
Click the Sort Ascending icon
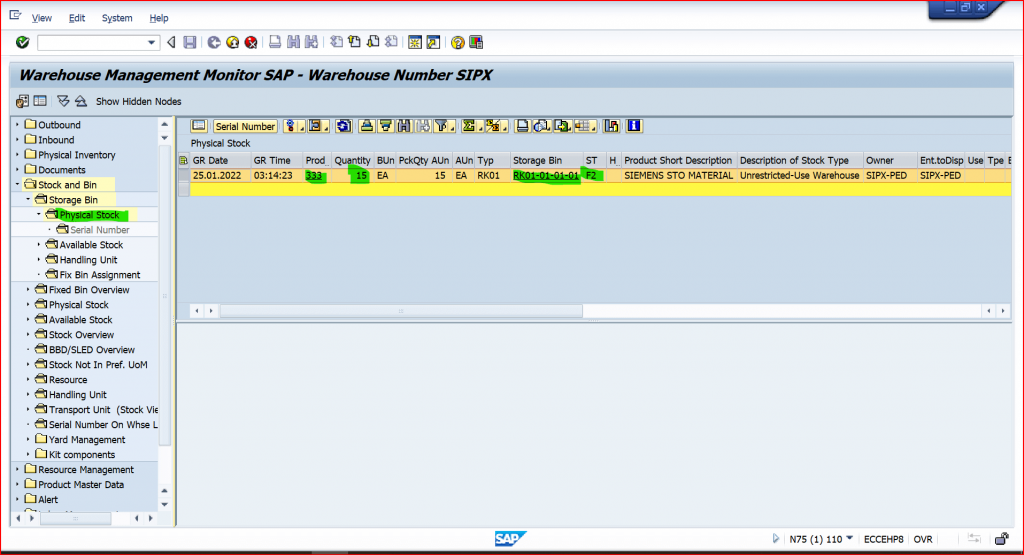click(x=367, y=126)
